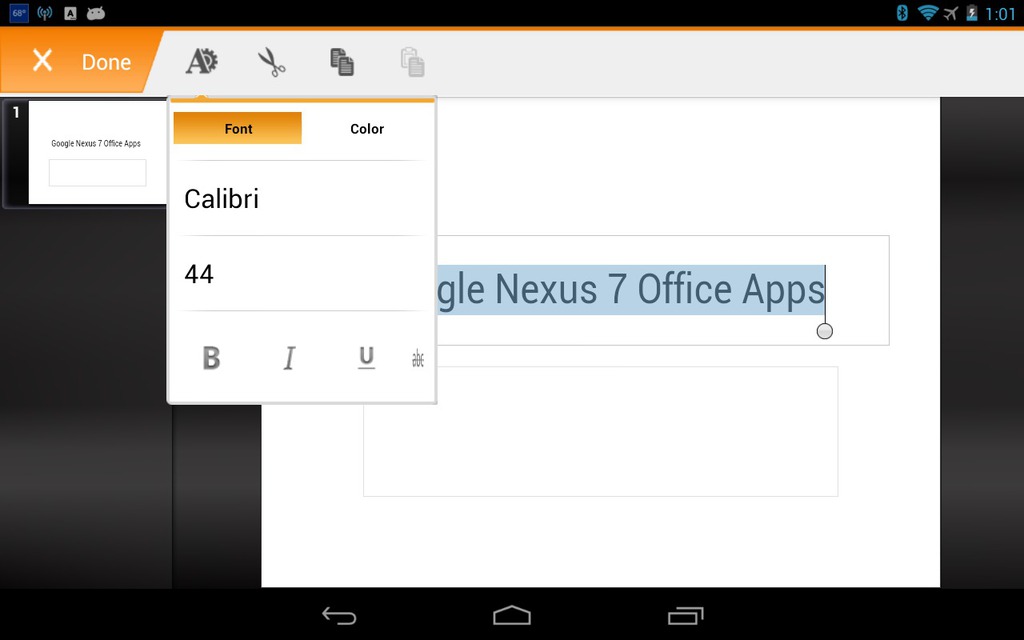Toggle italic formatting
1024x640 pixels.
pos(289,358)
